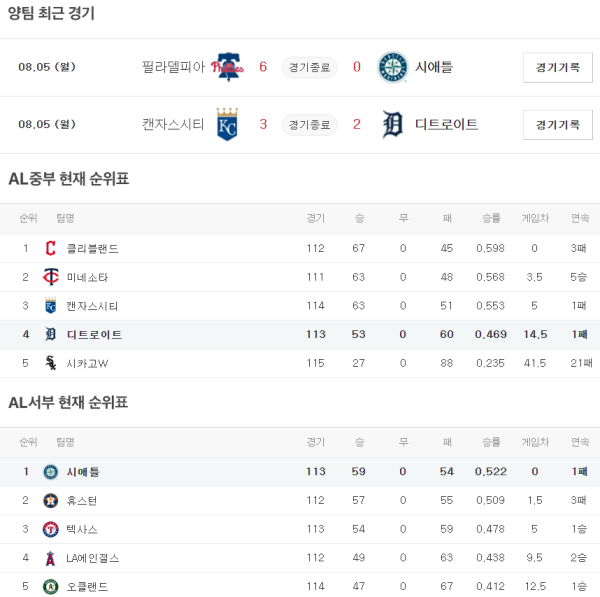
Task: Click the LA Angels logo
Action: click(x=51, y=558)
